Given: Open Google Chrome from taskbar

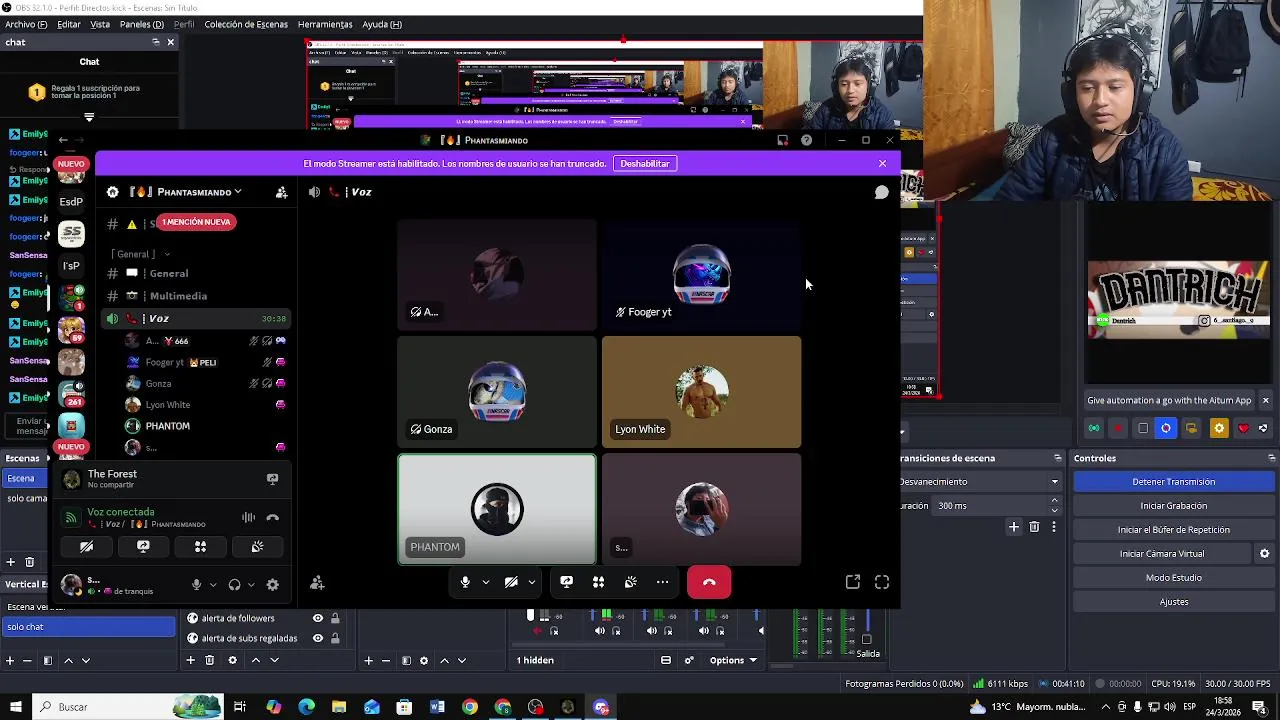Looking at the screenshot, I should [470, 707].
